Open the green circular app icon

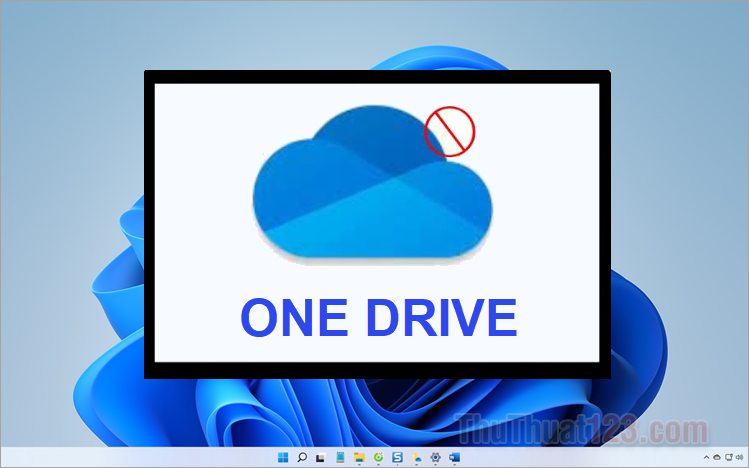tap(378, 457)
